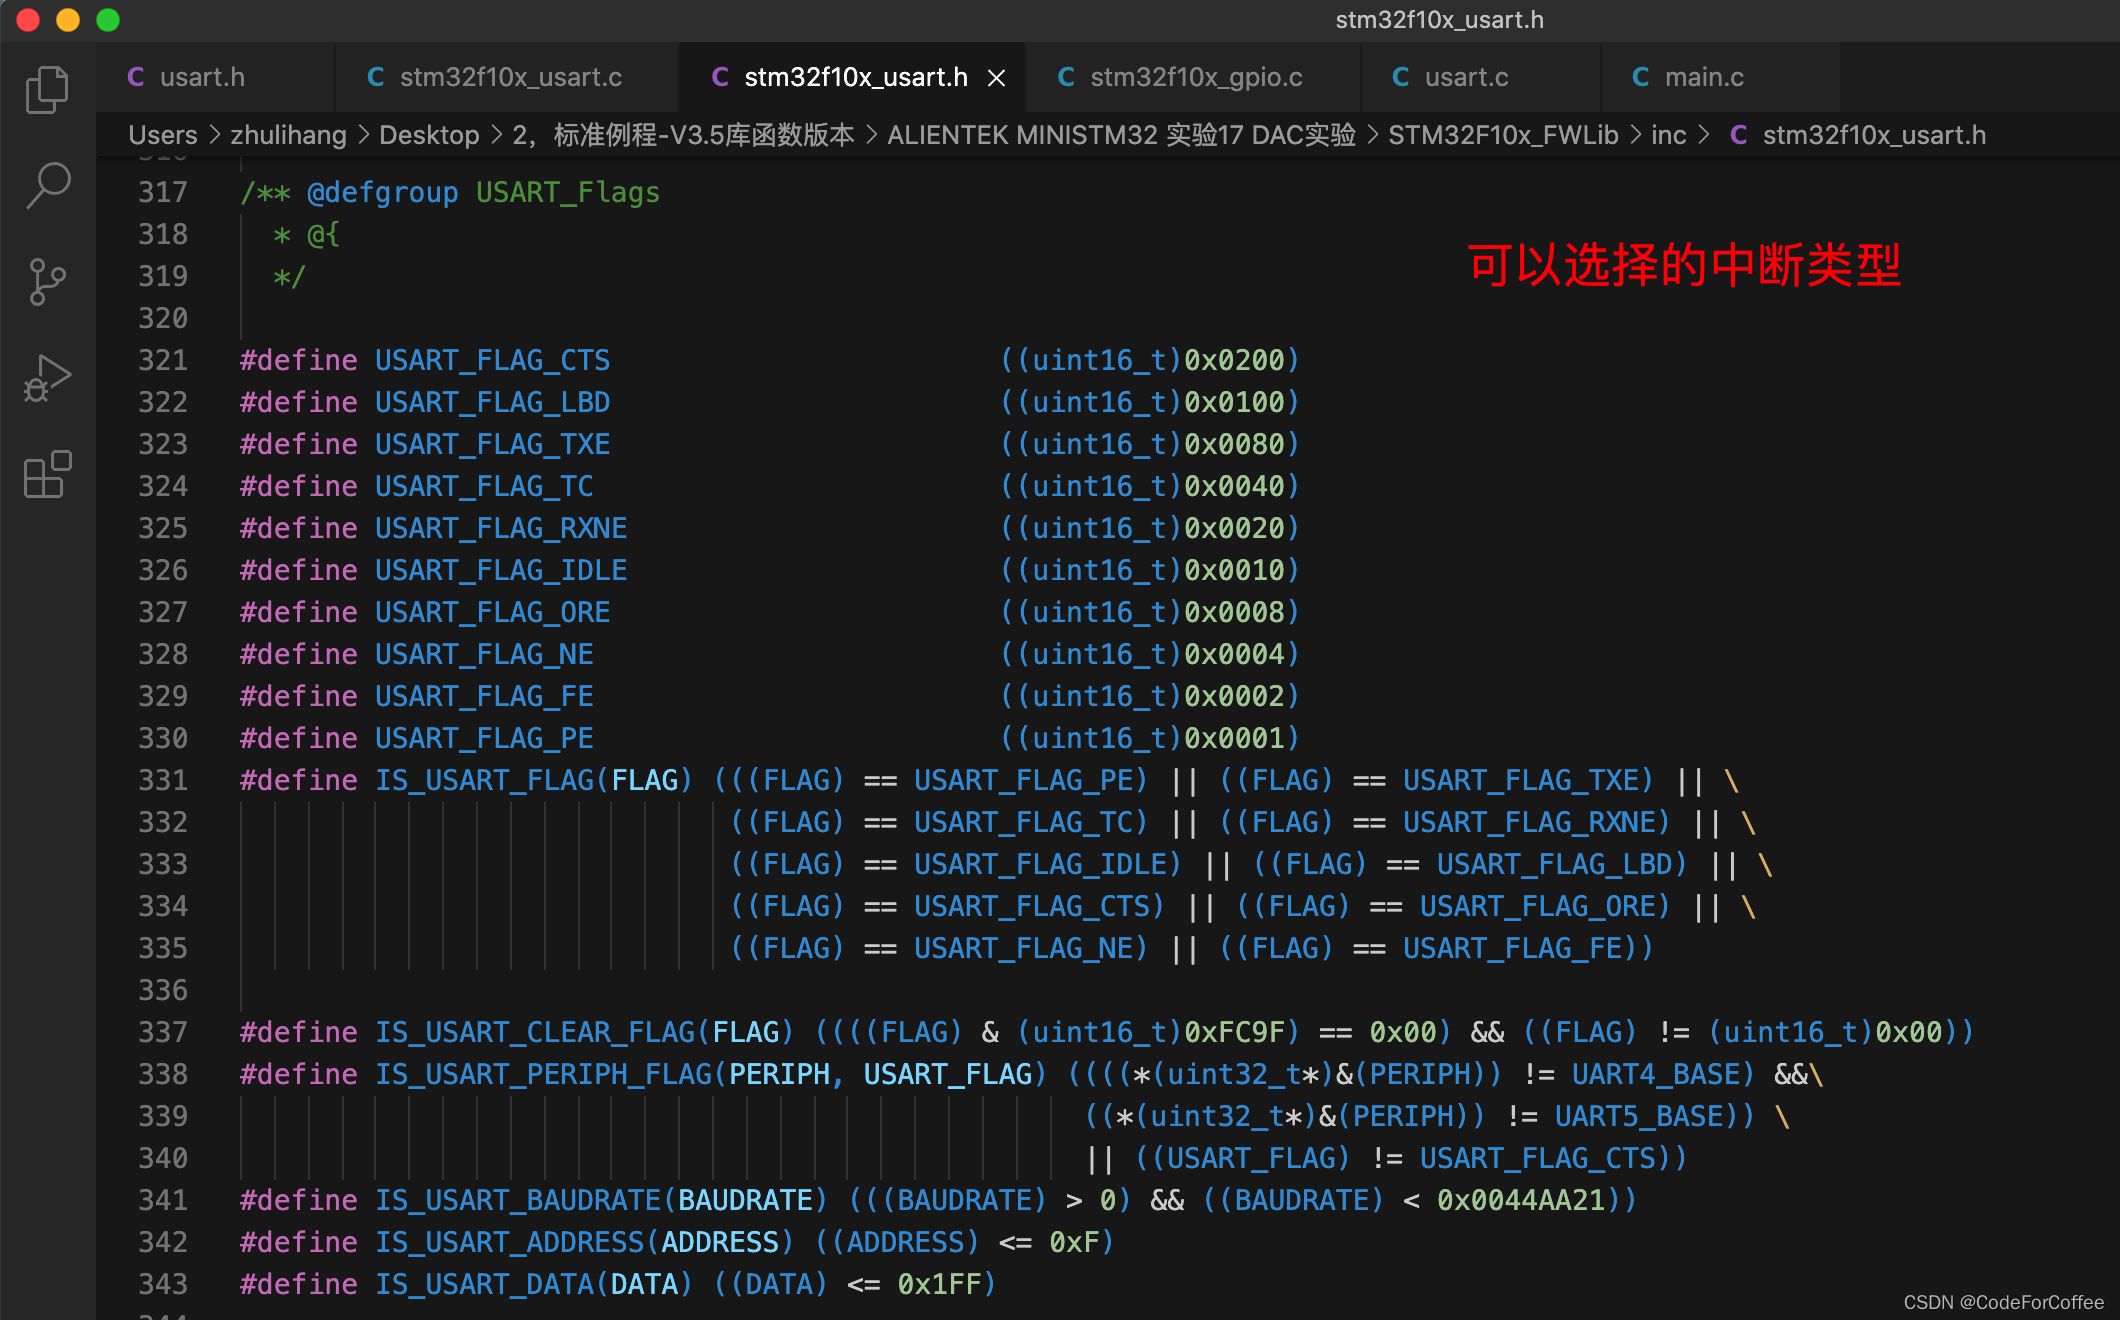Open the Explorer view in activity bar
The width and height of the screenshot is (2120, 1320).
tap(47, 90)
